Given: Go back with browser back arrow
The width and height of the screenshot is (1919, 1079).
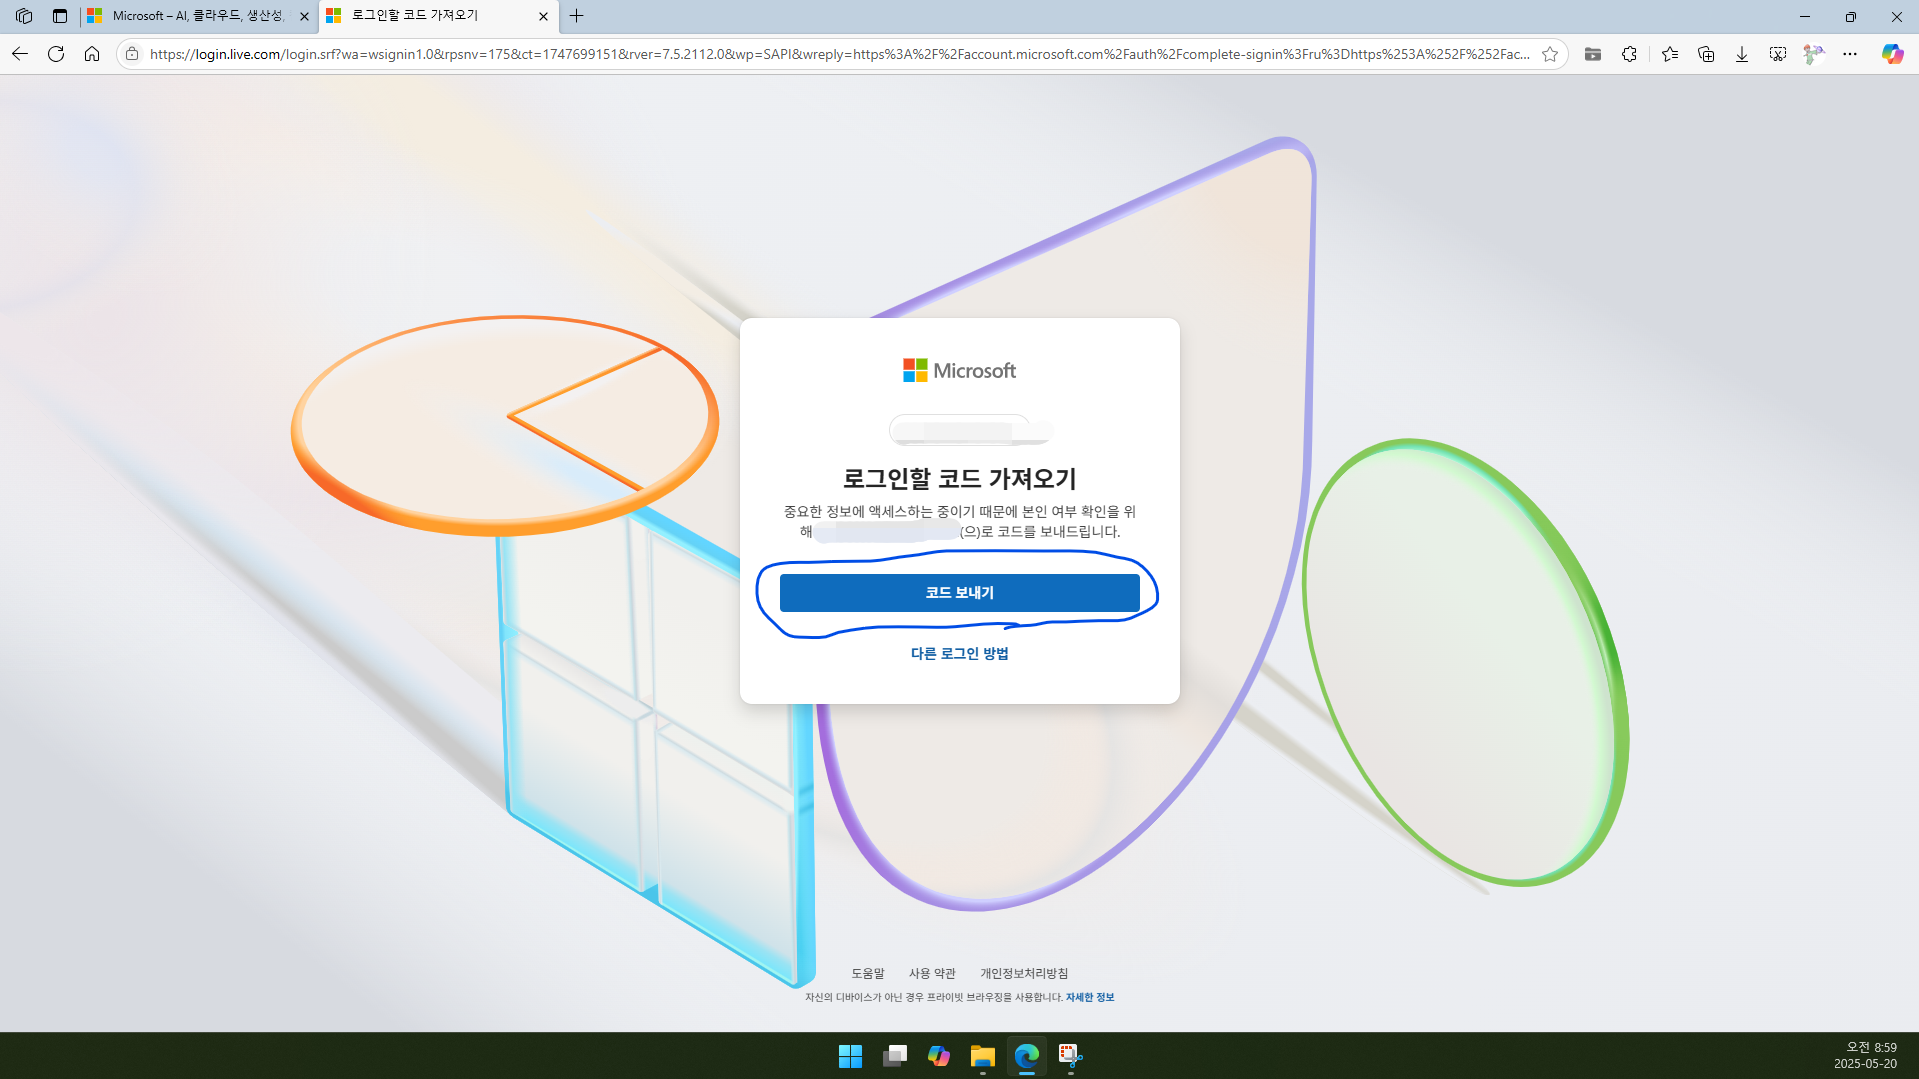Looking at the screenshot, I should click(x=20, y=54).
